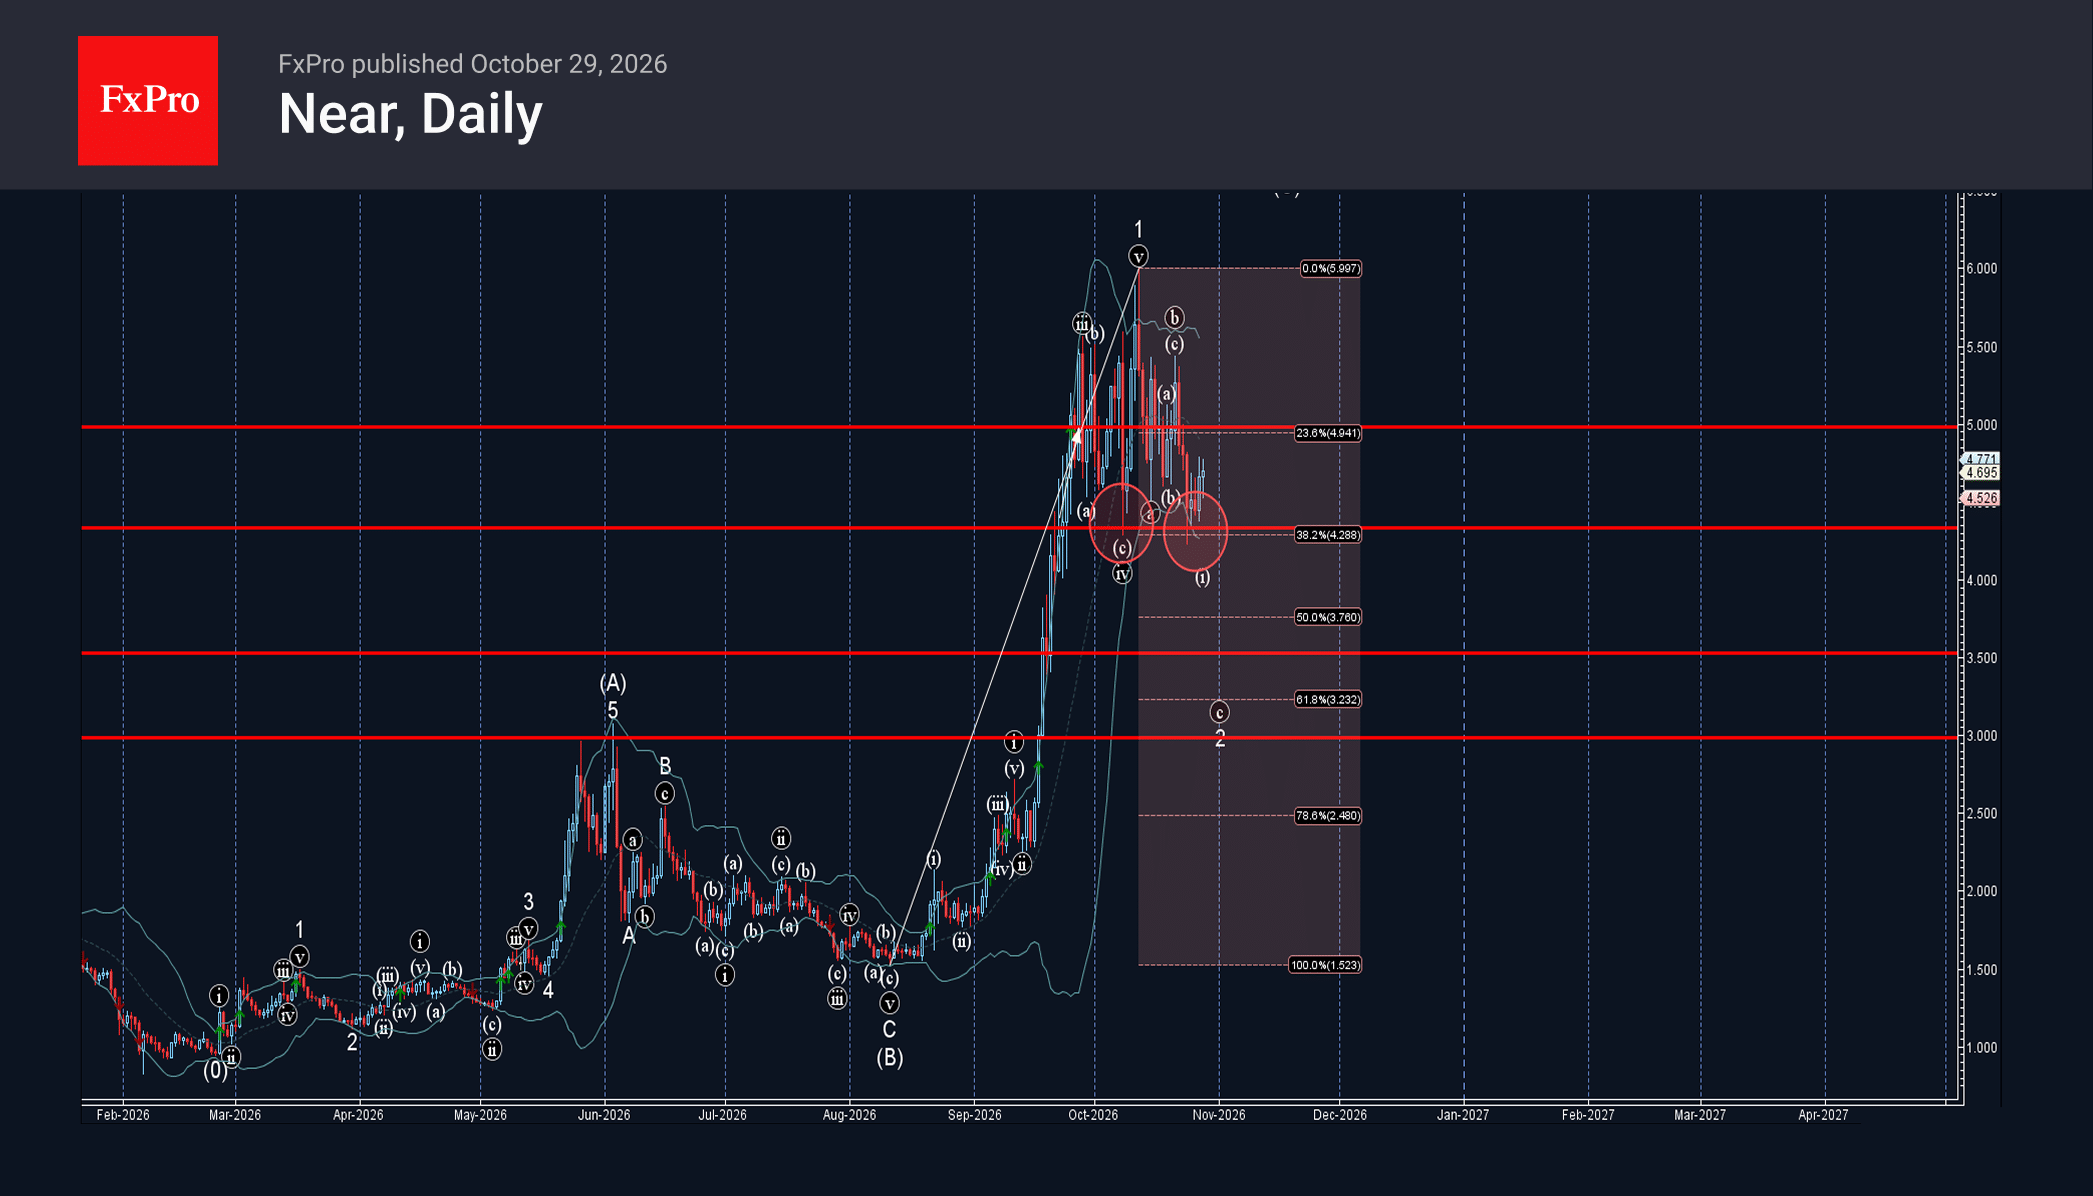Click the 2.000 price axis value

1981,892
